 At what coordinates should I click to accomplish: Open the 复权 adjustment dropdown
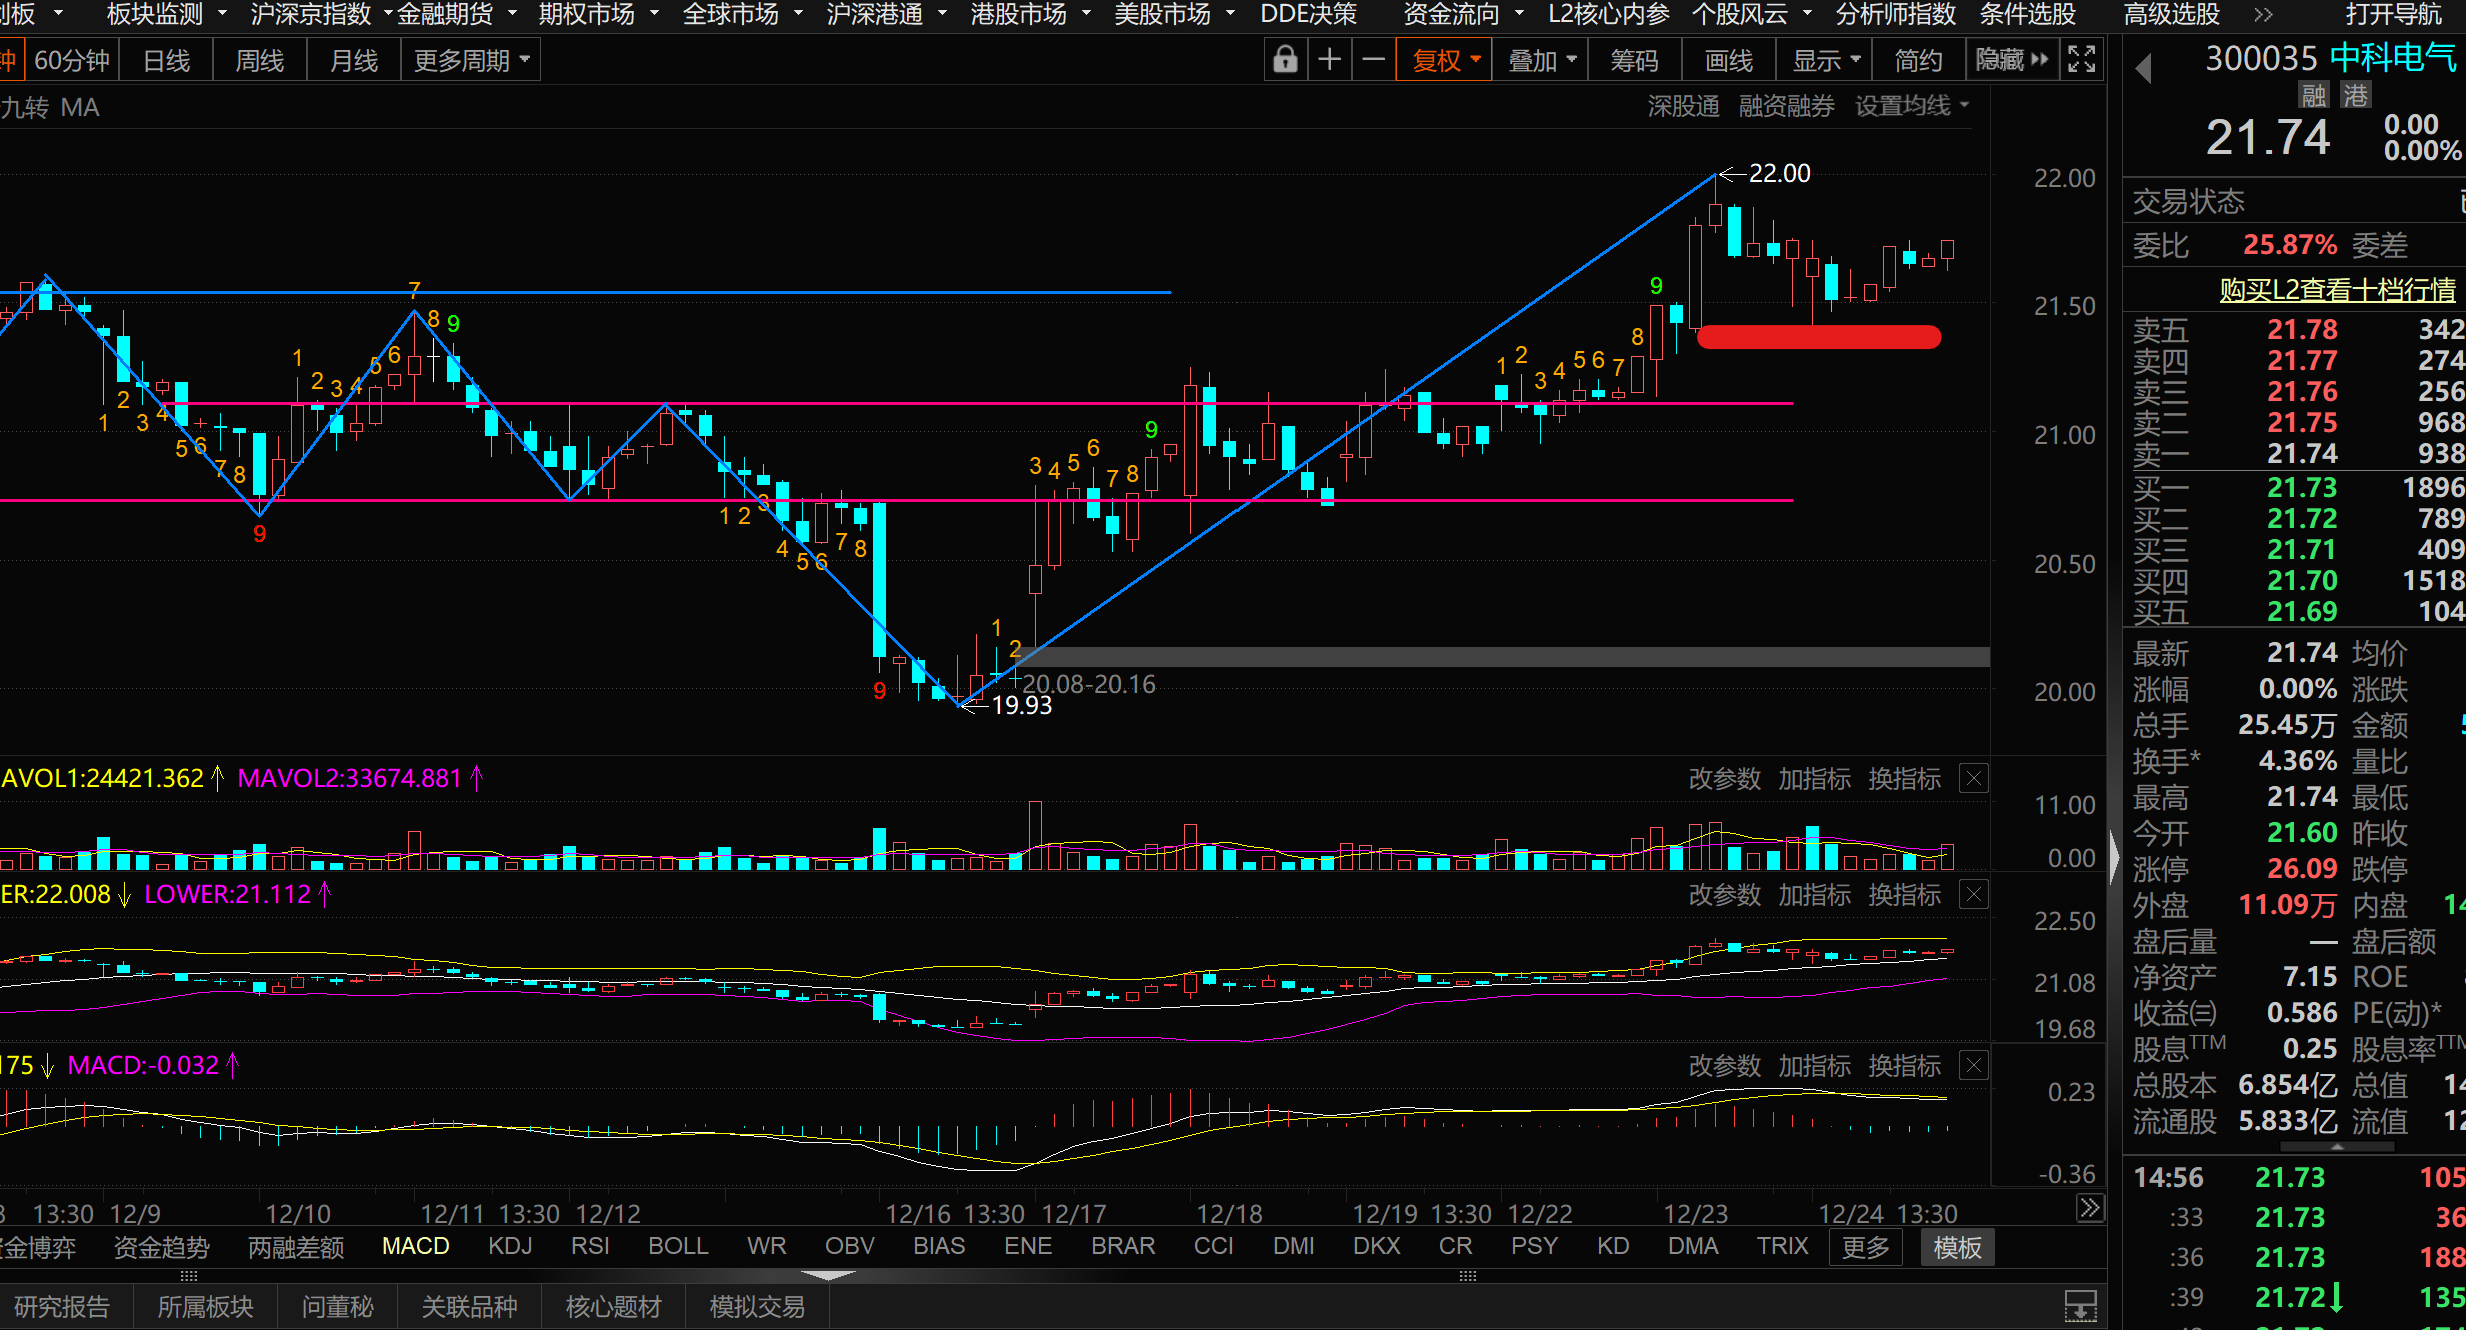(1445, 61)
